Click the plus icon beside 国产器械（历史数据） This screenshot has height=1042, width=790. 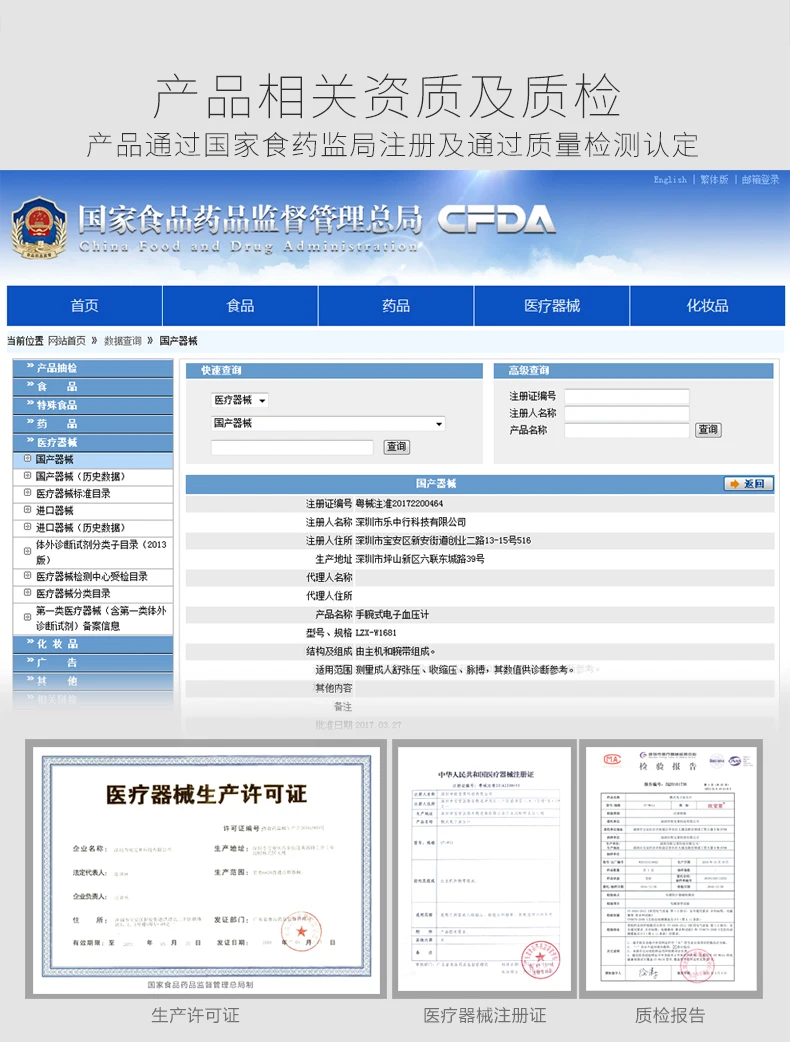27,476
